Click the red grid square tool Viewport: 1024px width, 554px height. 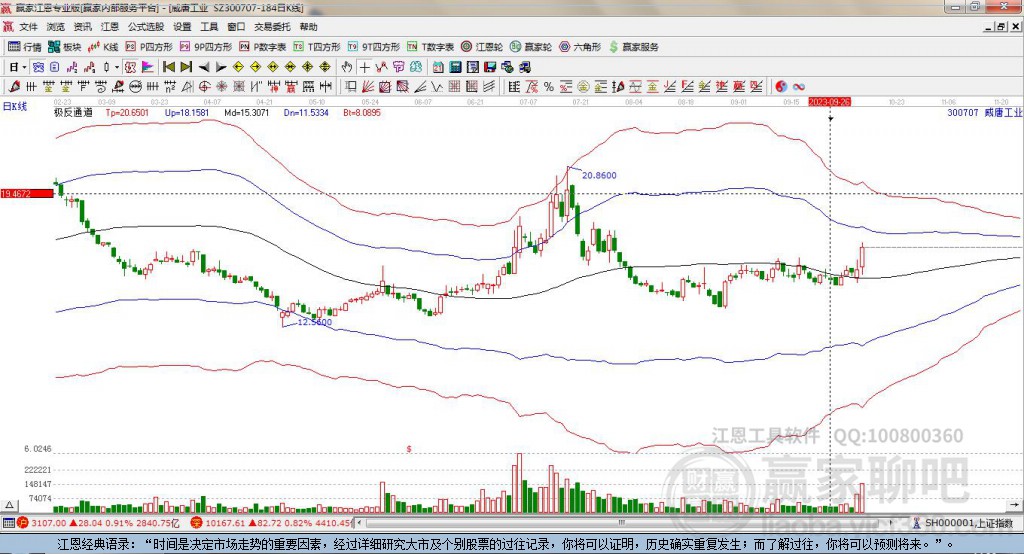point(453,86)
